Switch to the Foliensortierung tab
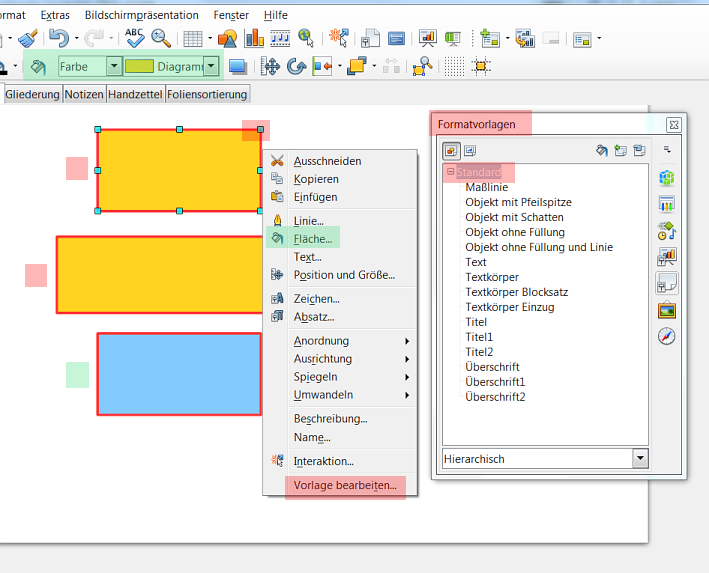709x573 pixels. pyautogui.click(x=207, y=94)
